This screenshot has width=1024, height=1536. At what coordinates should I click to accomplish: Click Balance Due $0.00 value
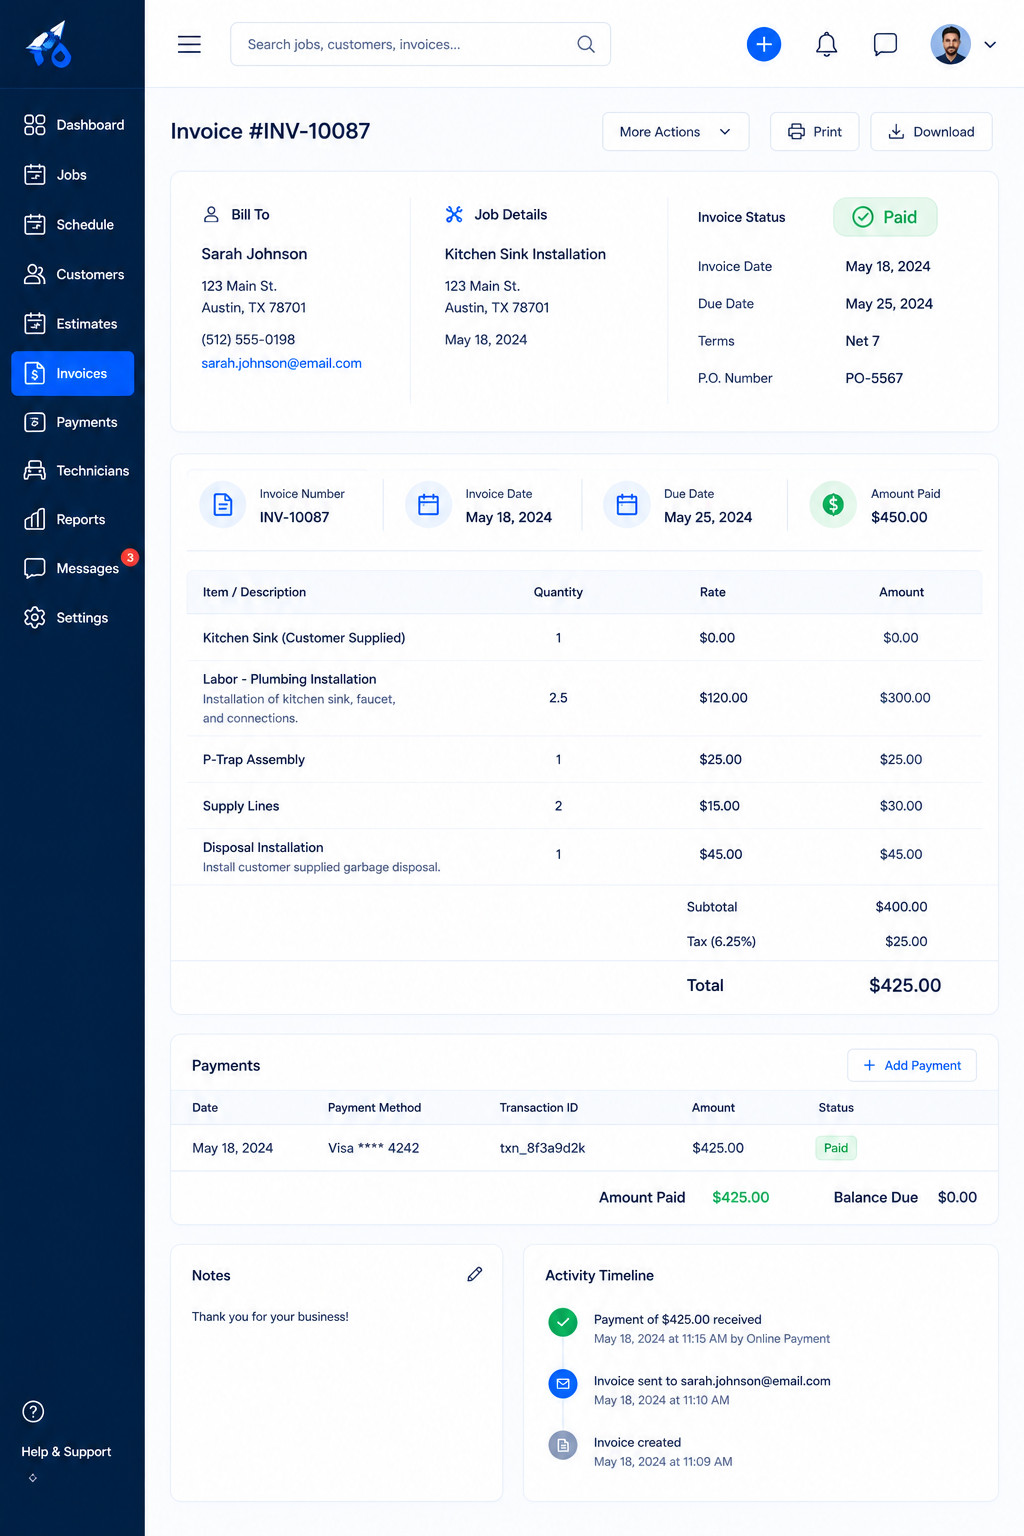pos(957,1197)
